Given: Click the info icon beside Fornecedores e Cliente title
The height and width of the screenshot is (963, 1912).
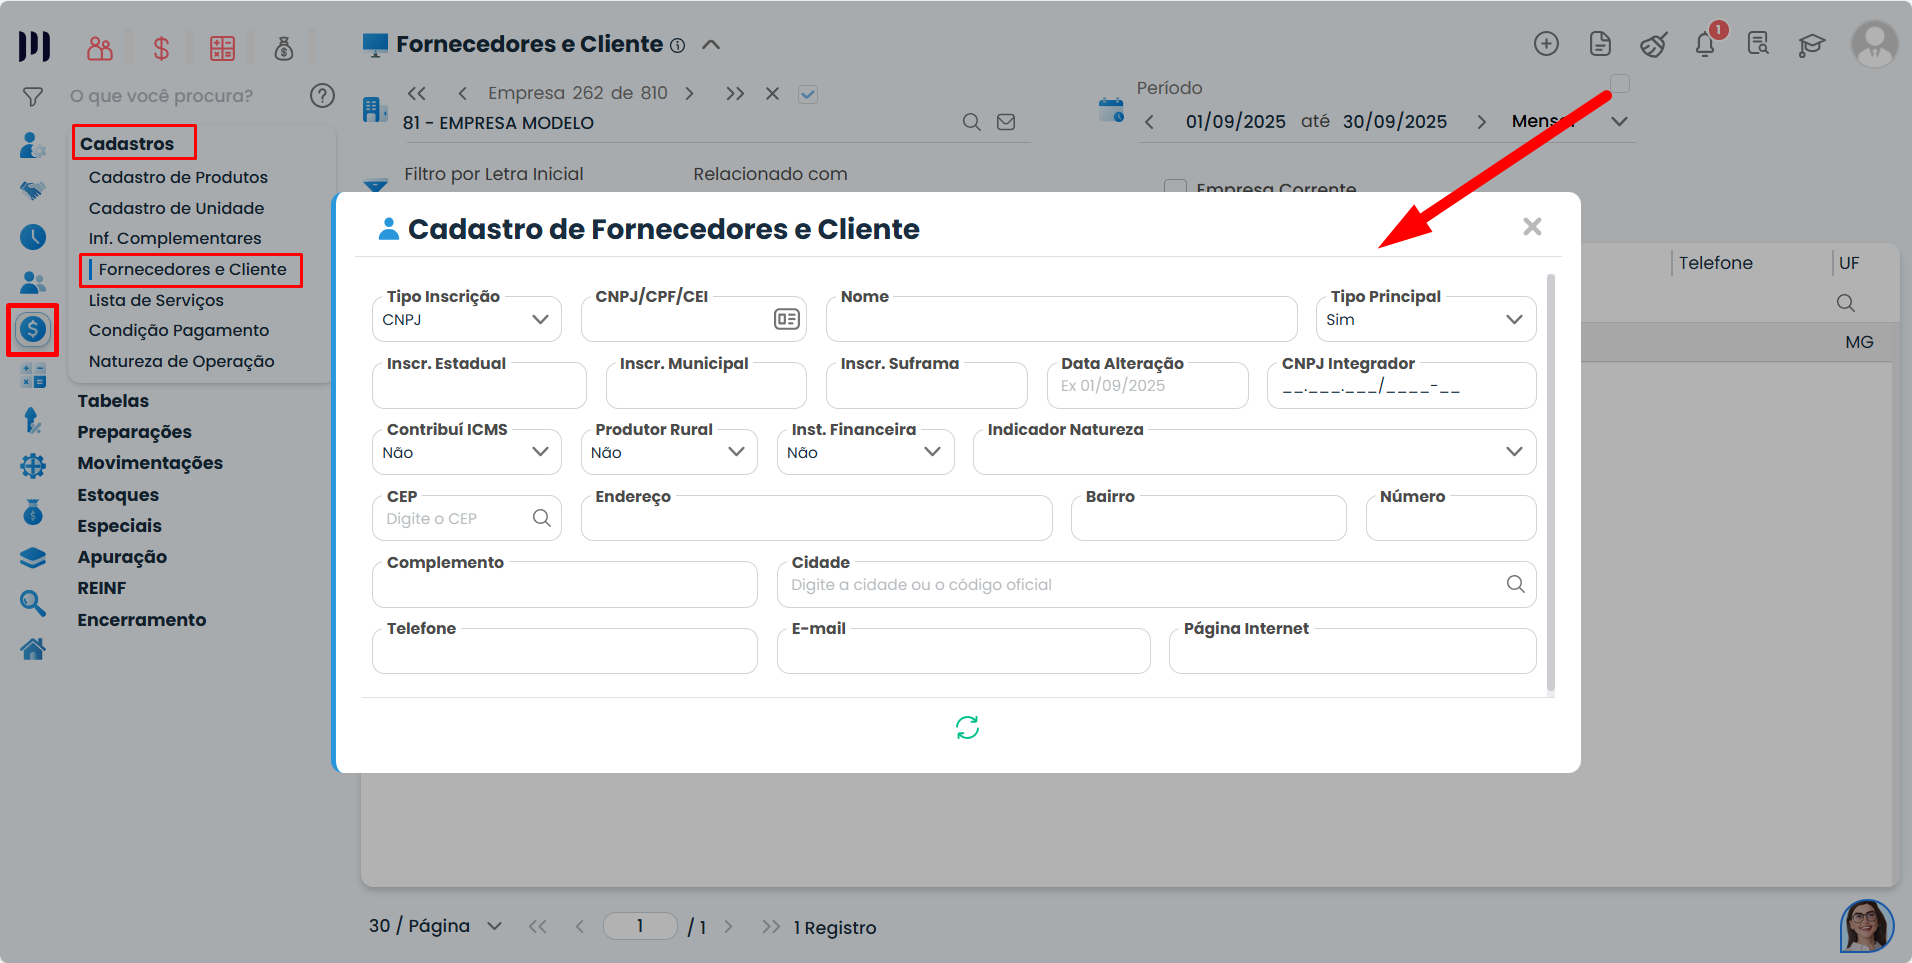Looking at the screenshot, I should click(x=677, y=46).
